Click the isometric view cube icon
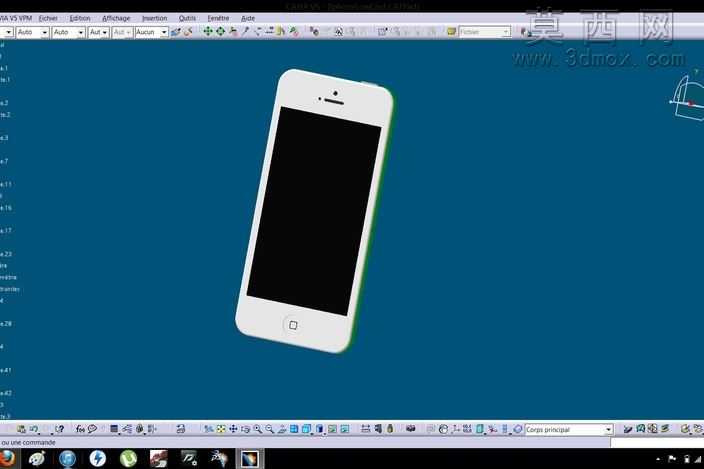Viewport: 704px width, 469px height. pos(307,429)
